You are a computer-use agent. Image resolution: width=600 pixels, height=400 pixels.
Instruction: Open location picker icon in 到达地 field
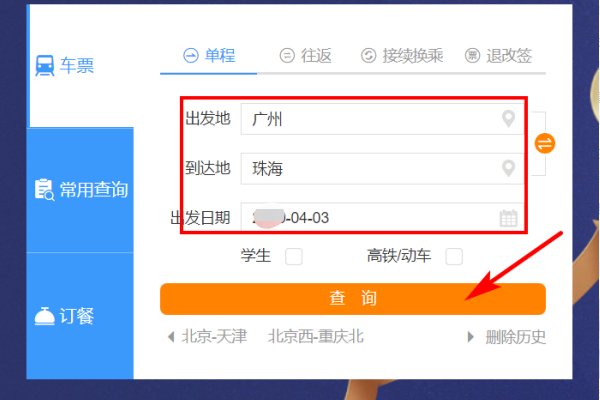508,168
